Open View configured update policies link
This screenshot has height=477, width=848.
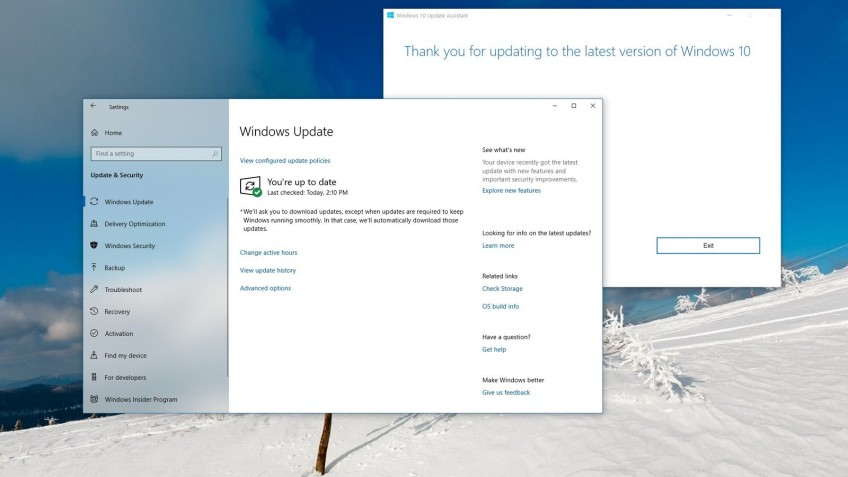pos(285,161)
